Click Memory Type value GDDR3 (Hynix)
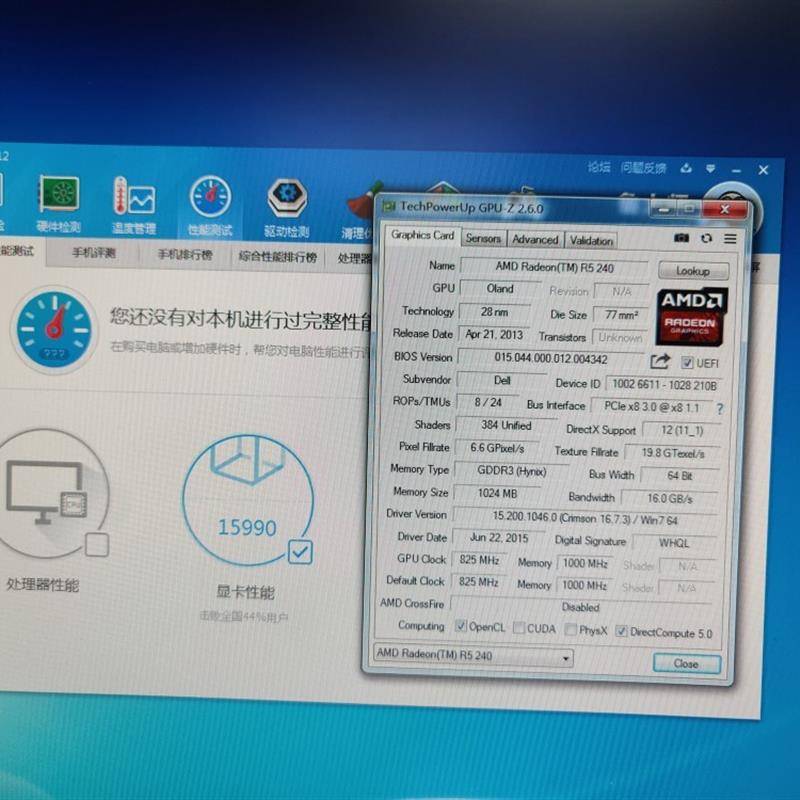 click(511, 471)
